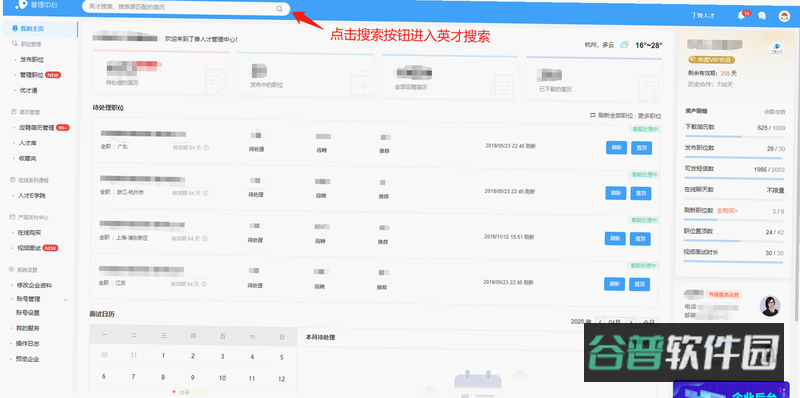This screenshot has width=800, height=398.
Task: Focus the 英才搜索 search field
Action: point(186,9)
